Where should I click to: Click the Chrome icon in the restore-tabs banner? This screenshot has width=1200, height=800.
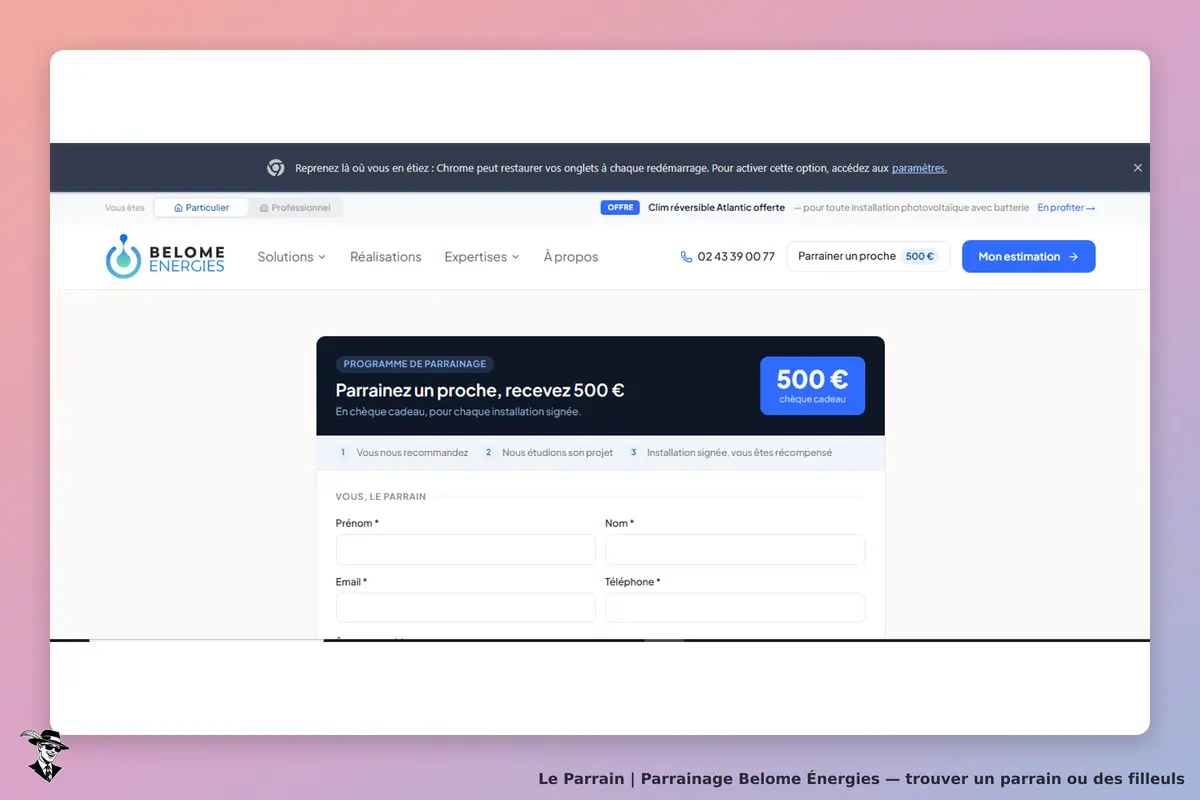pyautogui.click(x=276, y=168)
